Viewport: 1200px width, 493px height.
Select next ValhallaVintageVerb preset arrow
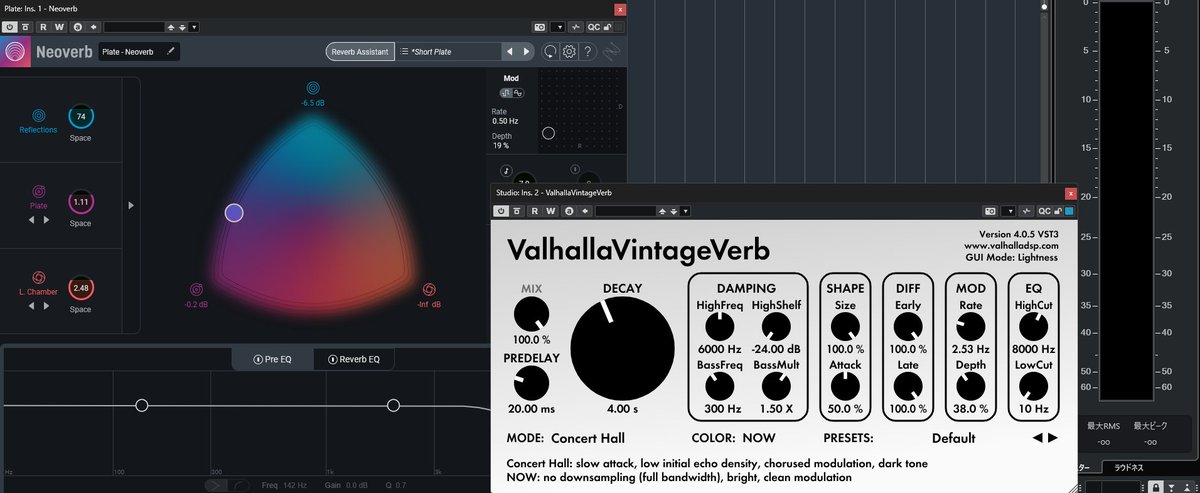(1052, 438)
